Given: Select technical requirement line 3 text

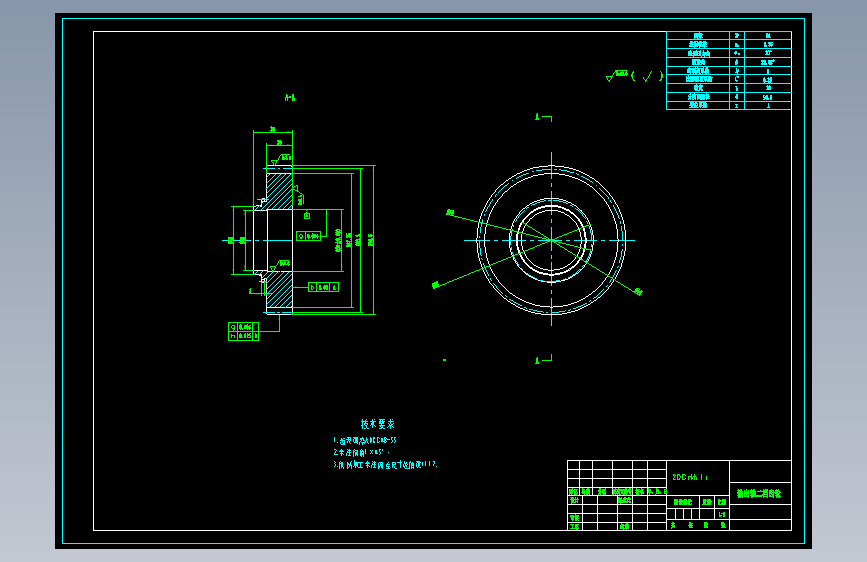Looking at the screenshot, I should point(385,465).
